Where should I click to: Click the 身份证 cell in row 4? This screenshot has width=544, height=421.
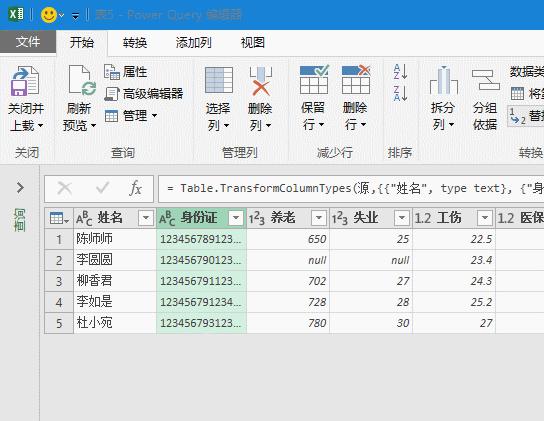click(x=202, y=302)
